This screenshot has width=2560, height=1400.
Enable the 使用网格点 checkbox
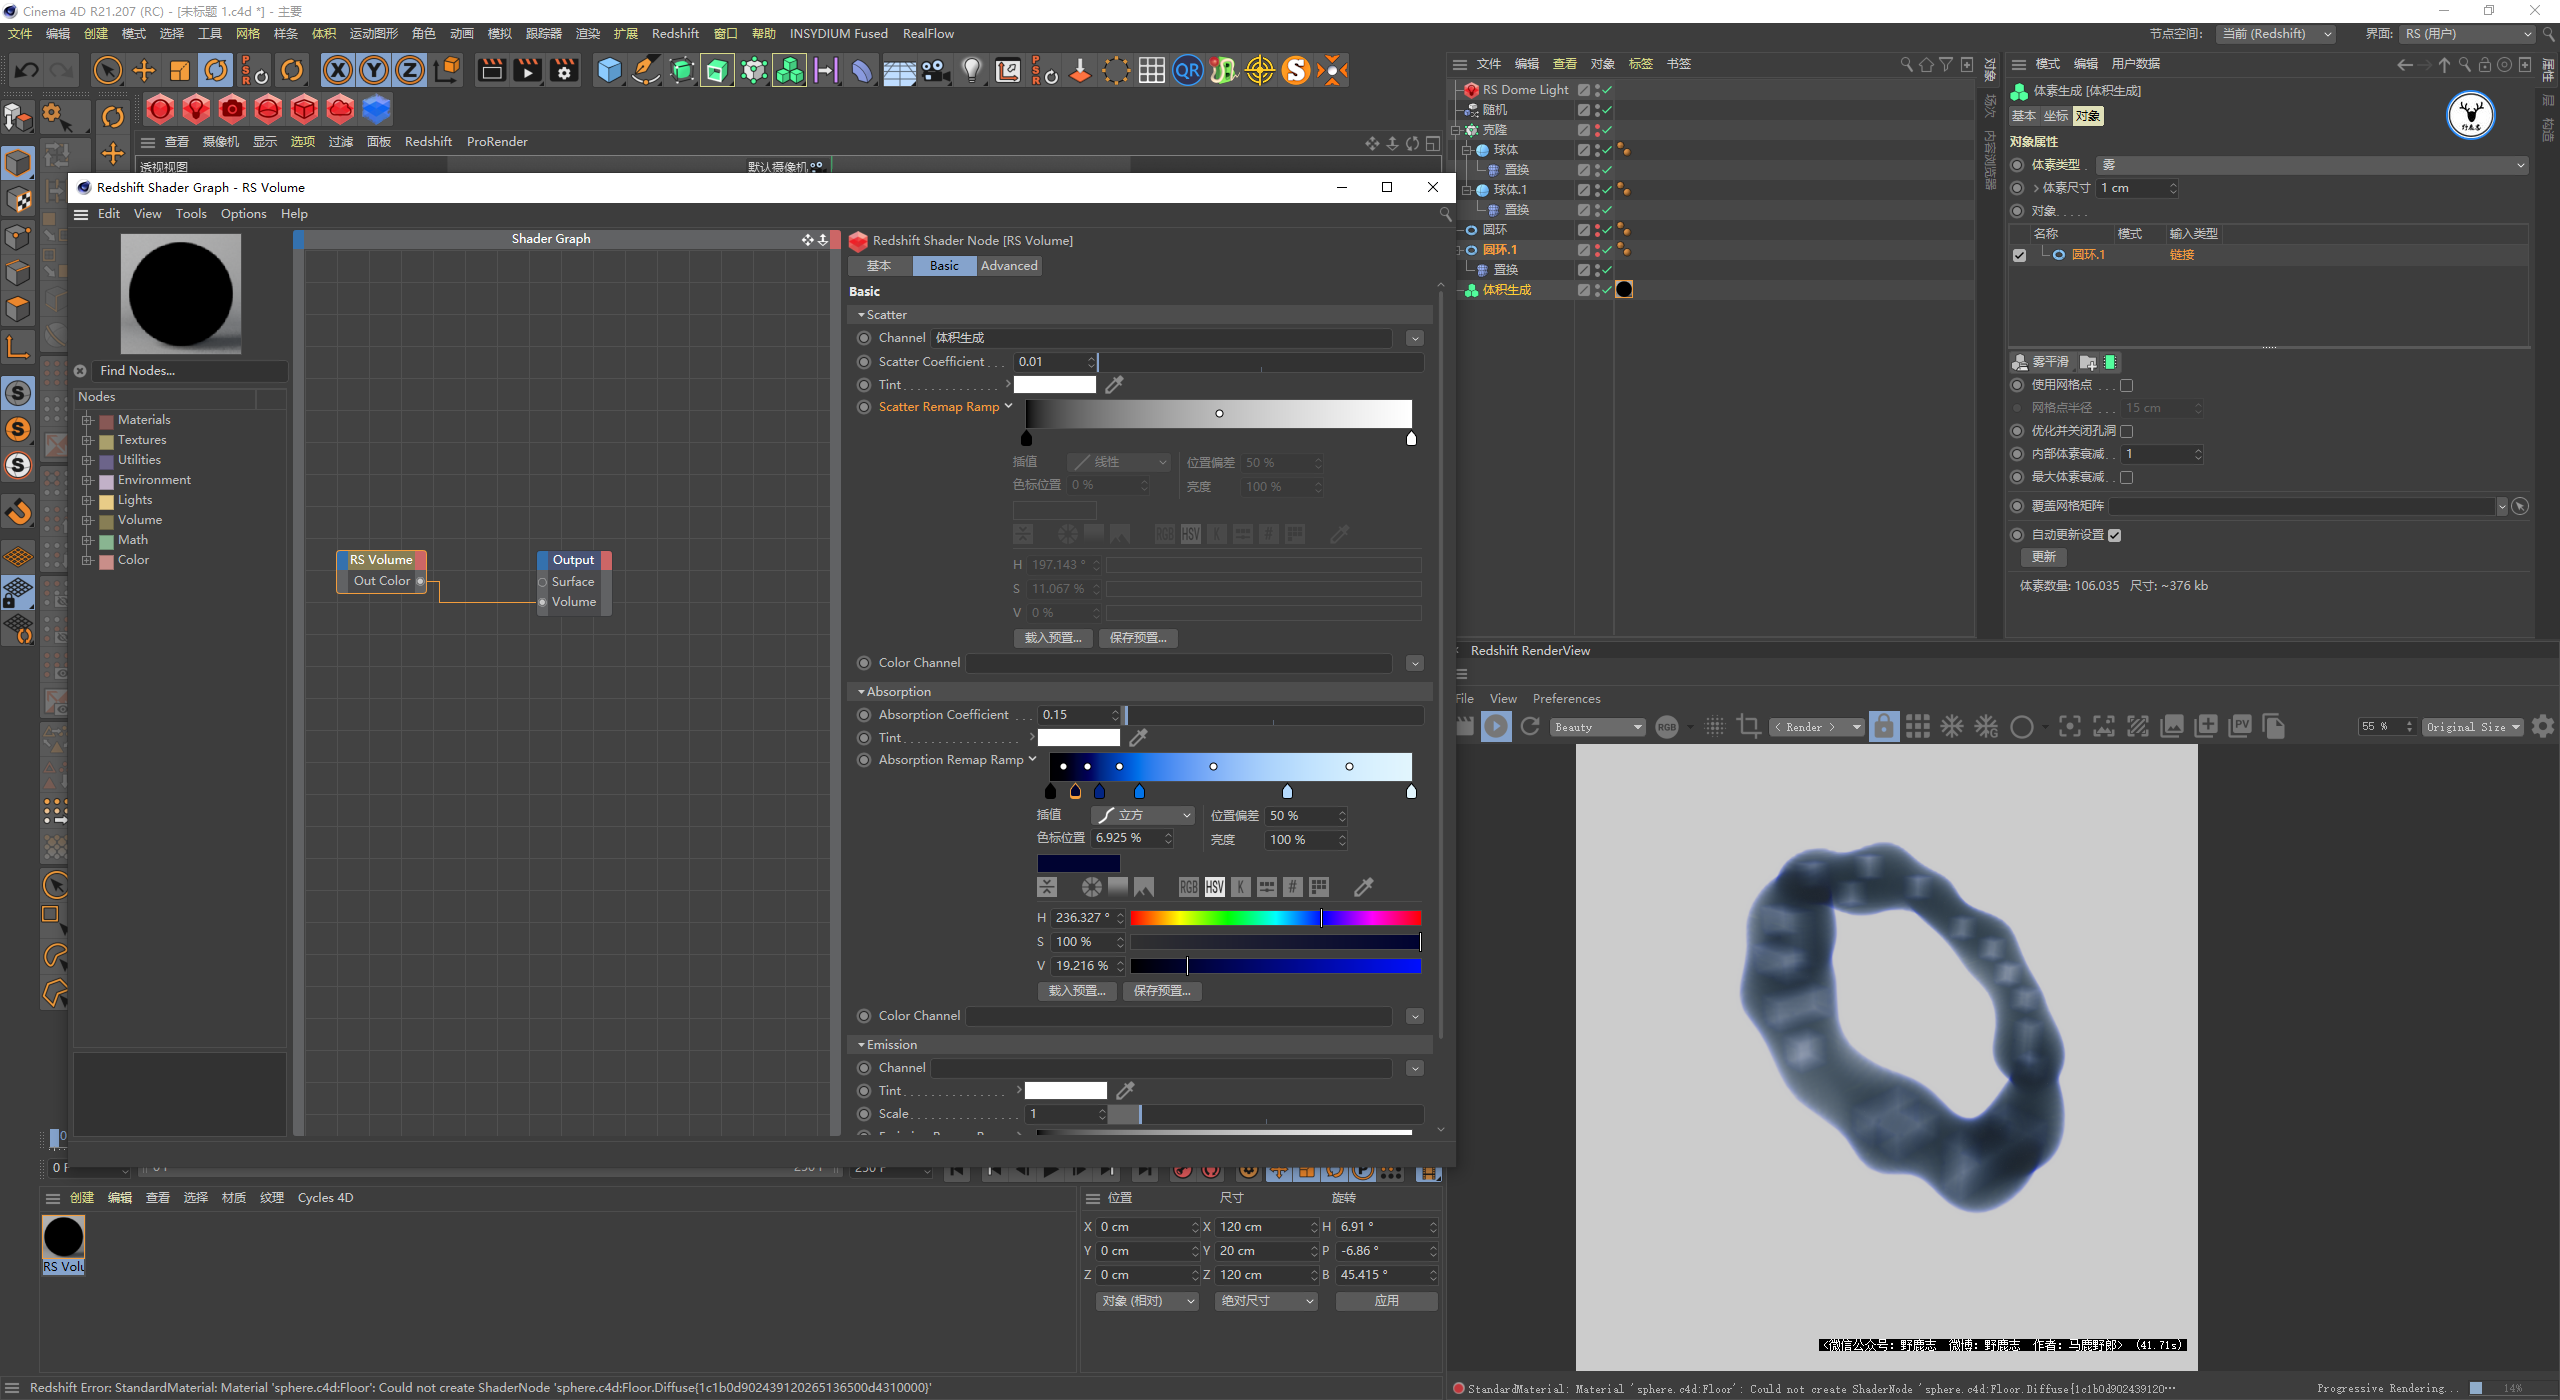[2127, 385]
